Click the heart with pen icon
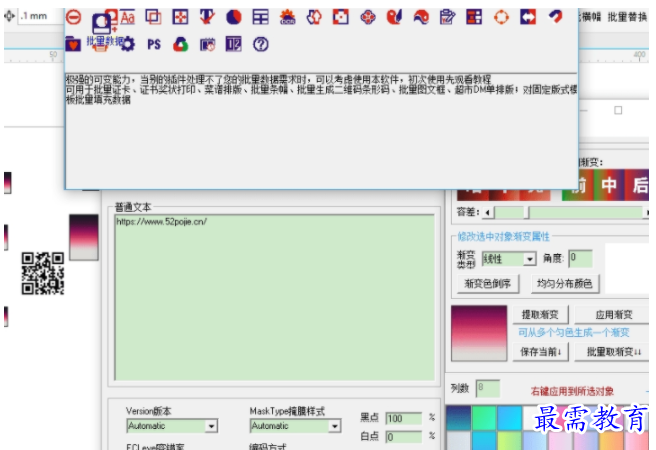Image resolution: width=656 pixels, height=450 pixels. pos(395,17)
